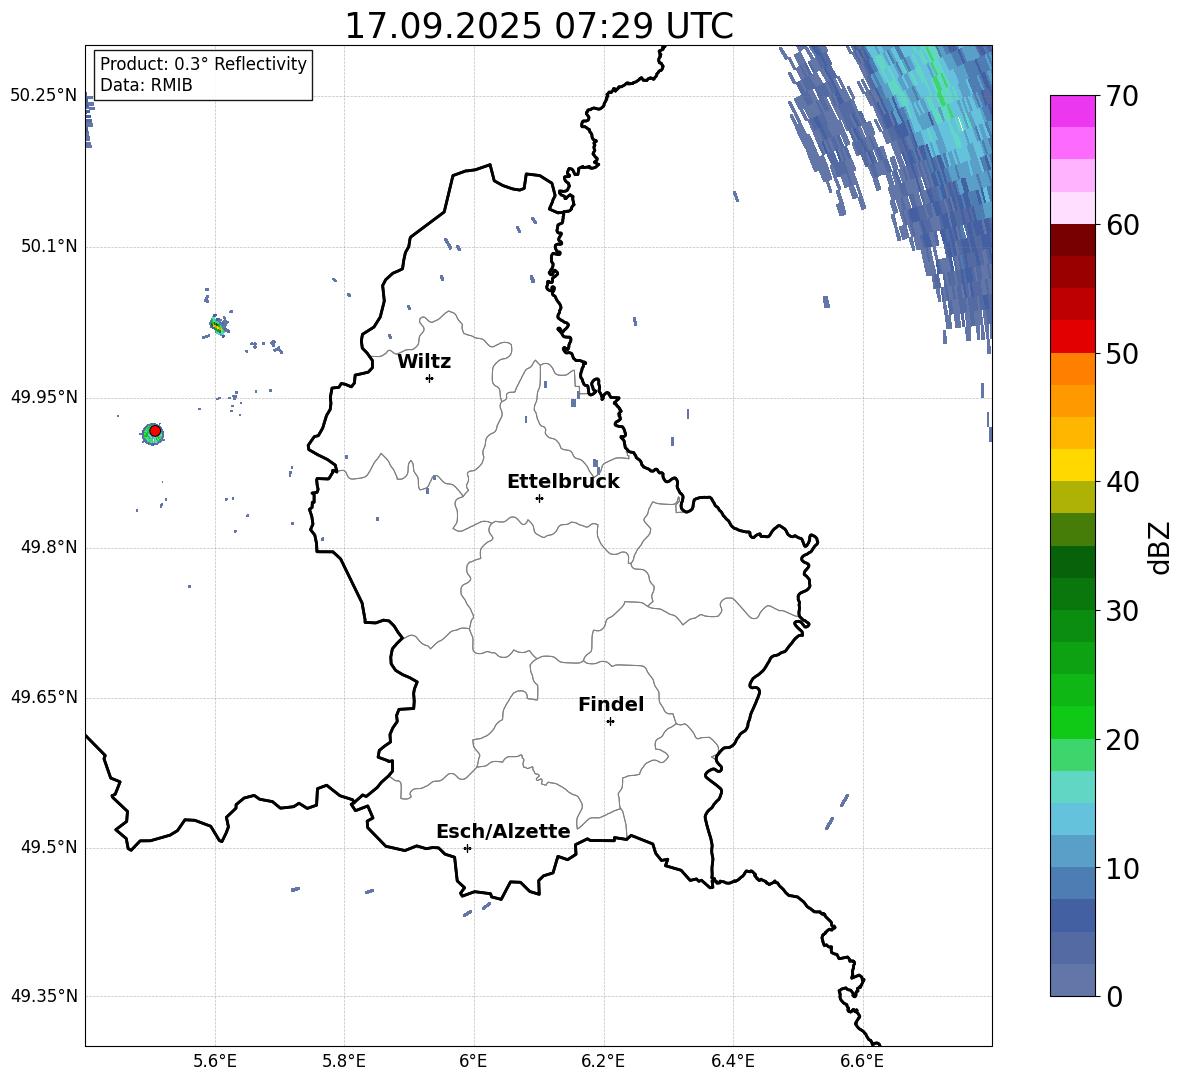Select the Esch/Alzette station cross marker
Viewport: 1184px width, 1081px height.
[x=467, y=848]
